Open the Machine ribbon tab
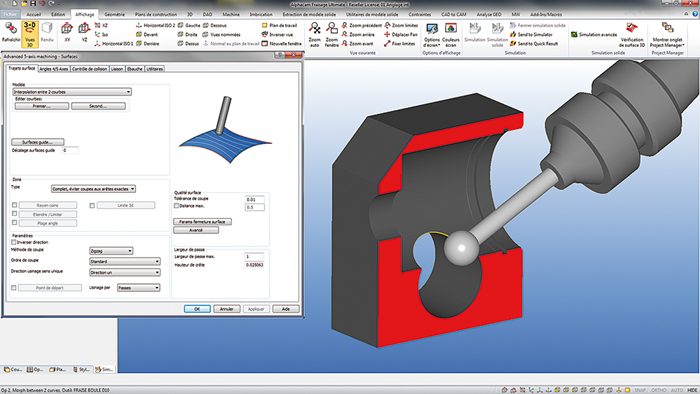The height and width of the screenshot is (394, 700). (231, 14)
